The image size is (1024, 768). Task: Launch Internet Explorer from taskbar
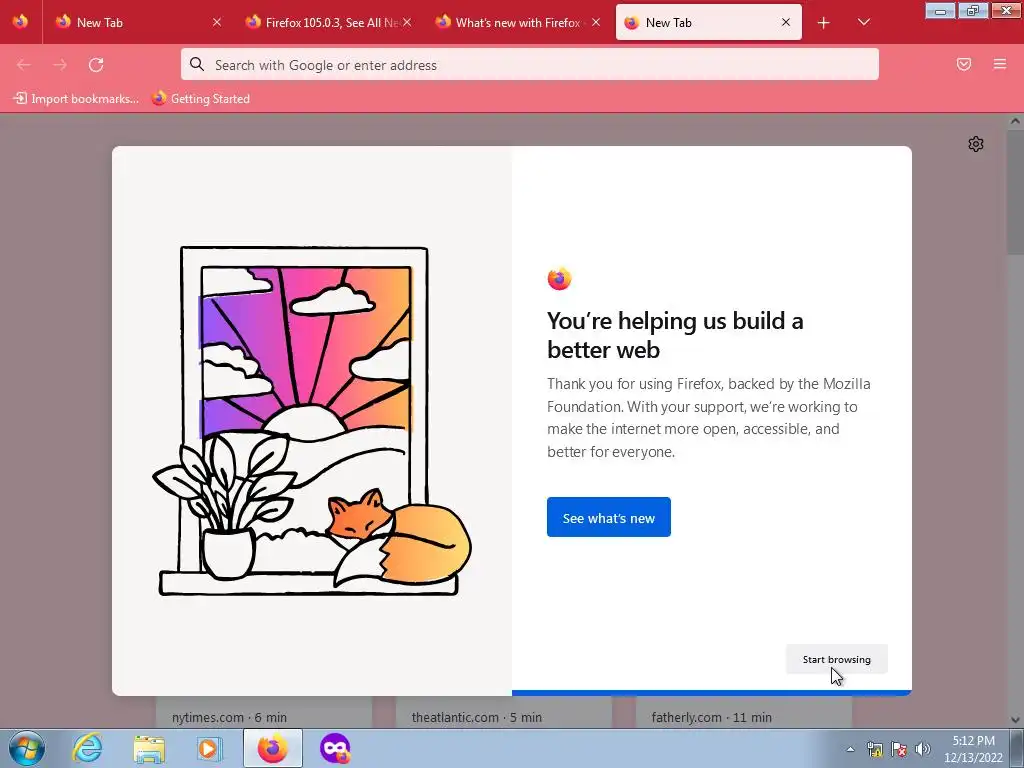pos(87,748)
